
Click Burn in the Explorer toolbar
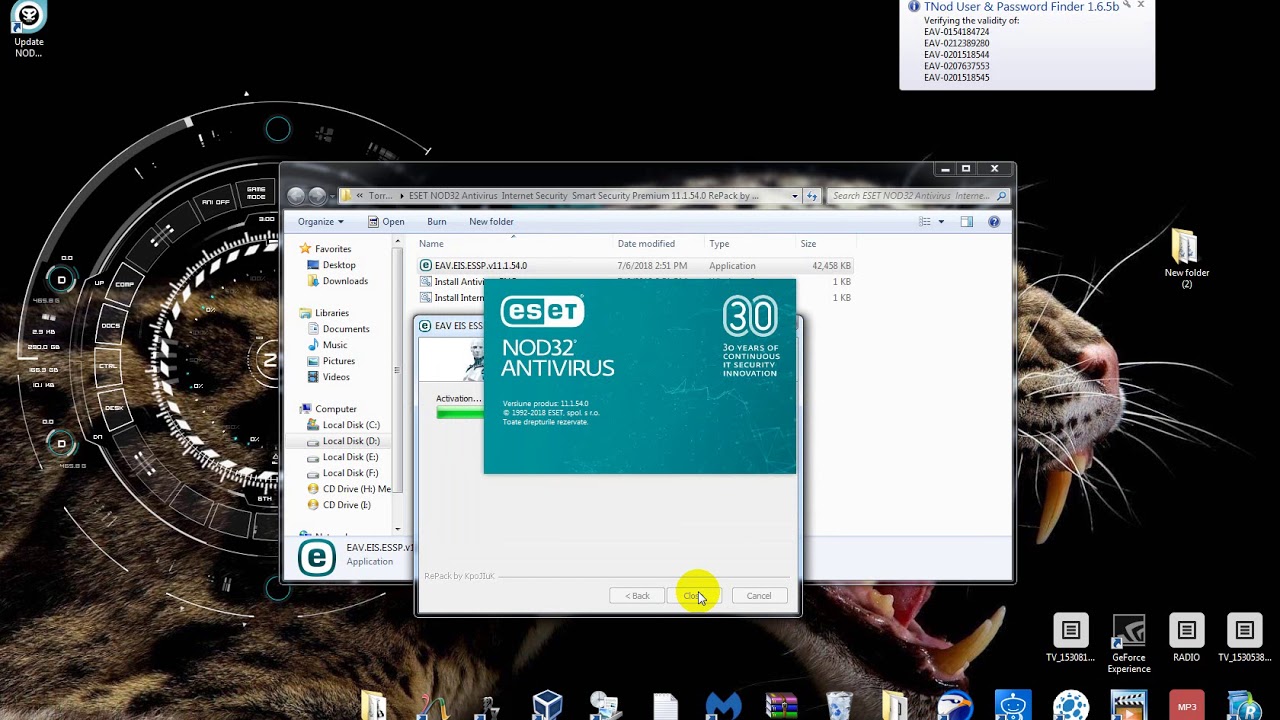coord(437,222)
